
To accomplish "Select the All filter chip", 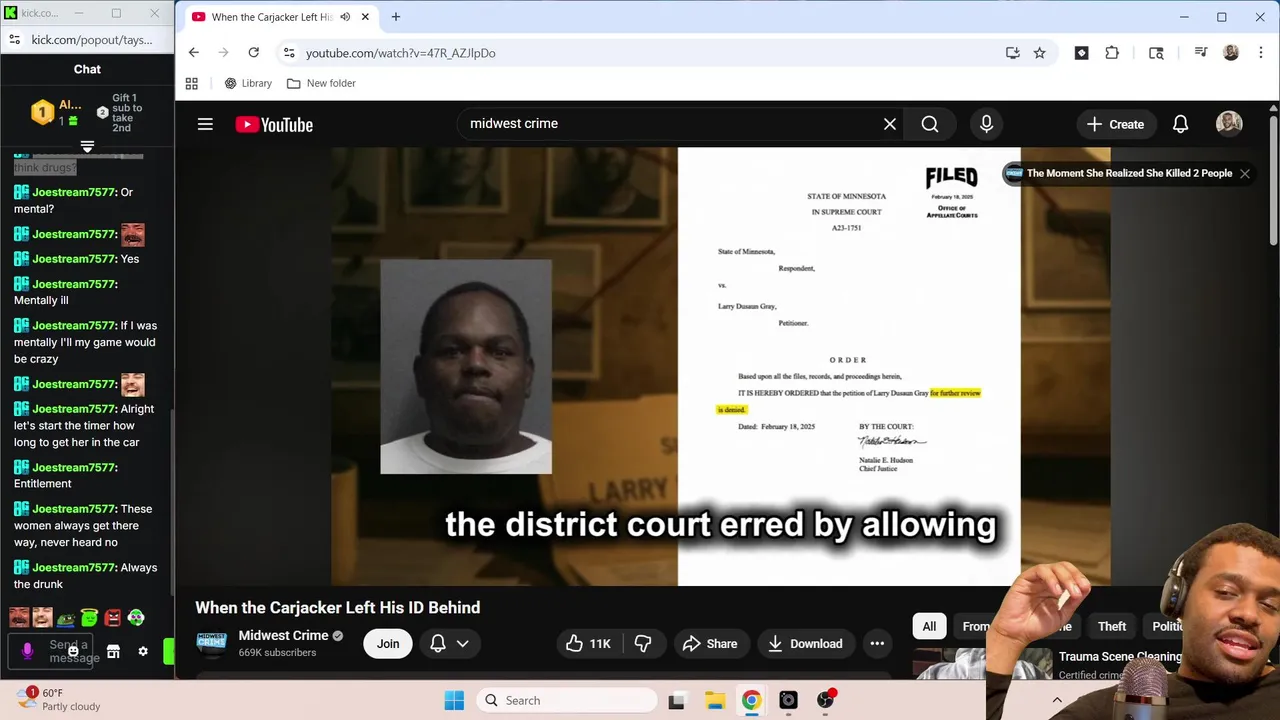I will 929,626.
